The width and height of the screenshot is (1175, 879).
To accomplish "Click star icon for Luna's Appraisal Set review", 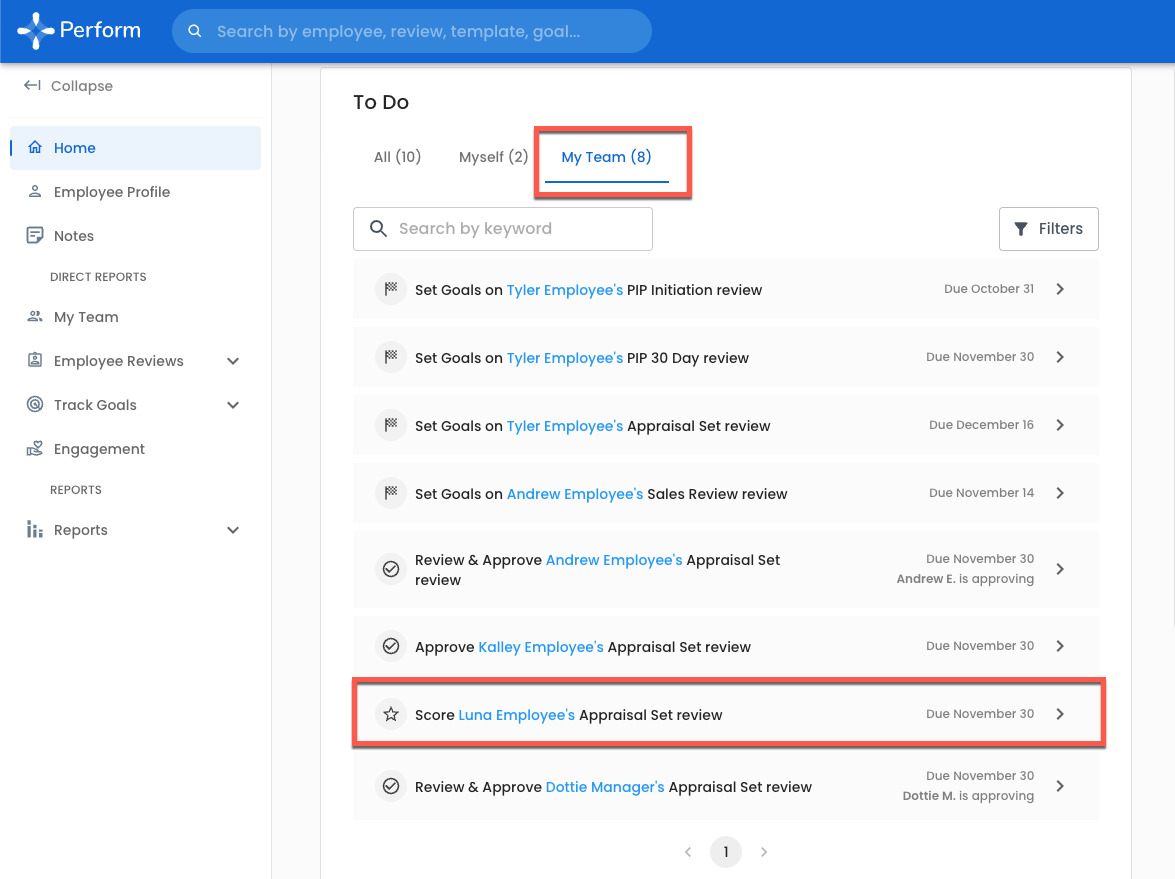I will [x=391, y=714].
